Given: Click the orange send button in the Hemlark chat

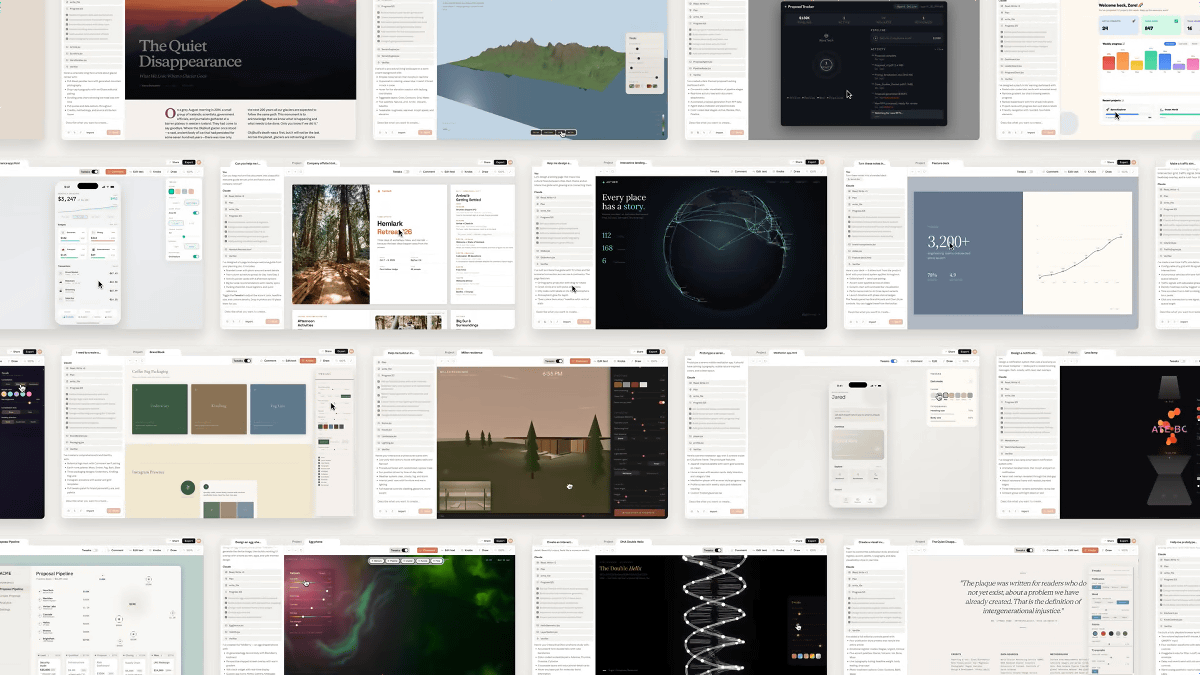Looking at the screenshot, I should click(x=273, y=321).
